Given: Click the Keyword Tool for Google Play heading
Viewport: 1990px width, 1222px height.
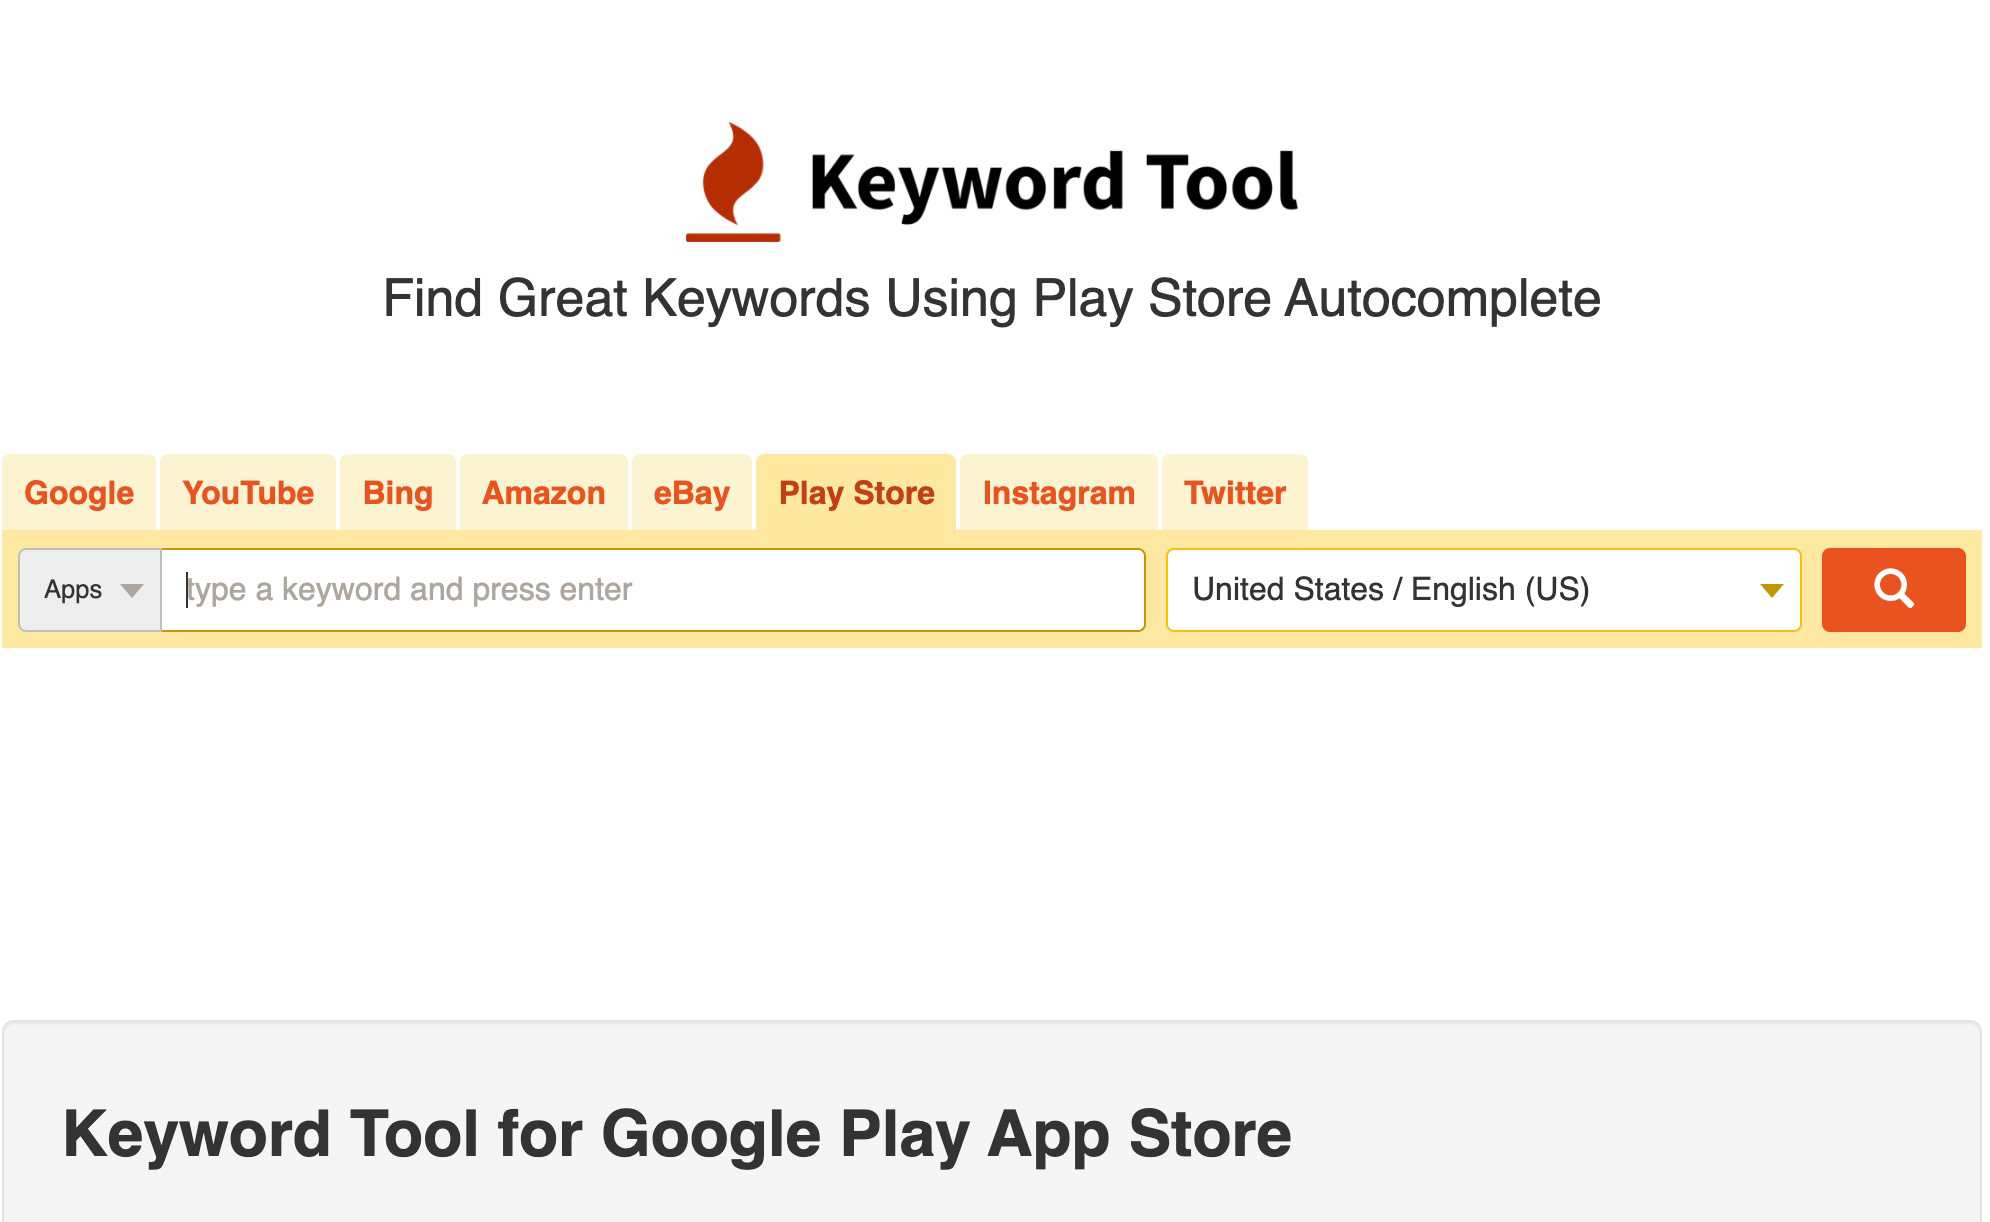Looking at the screenshot, I should click(677, 1134).
